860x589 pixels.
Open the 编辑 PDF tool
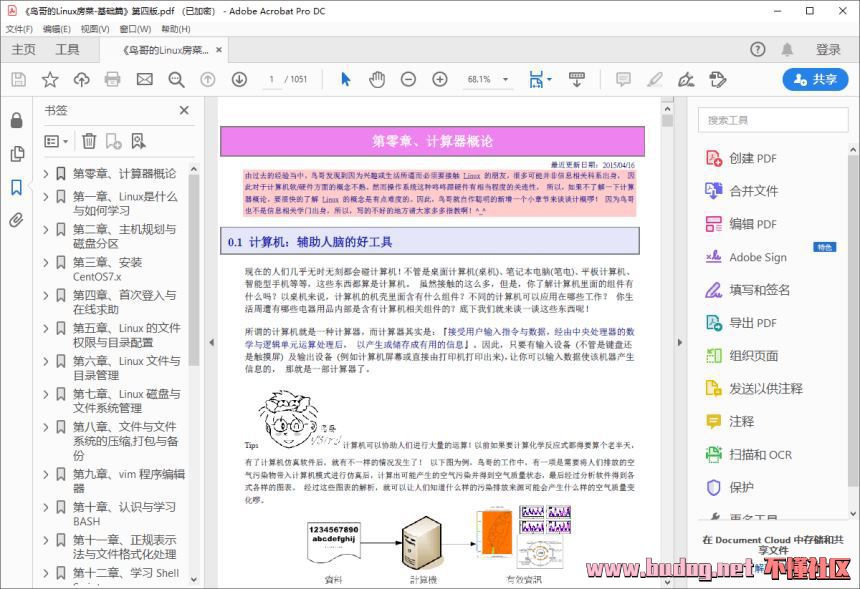(742, 224)
